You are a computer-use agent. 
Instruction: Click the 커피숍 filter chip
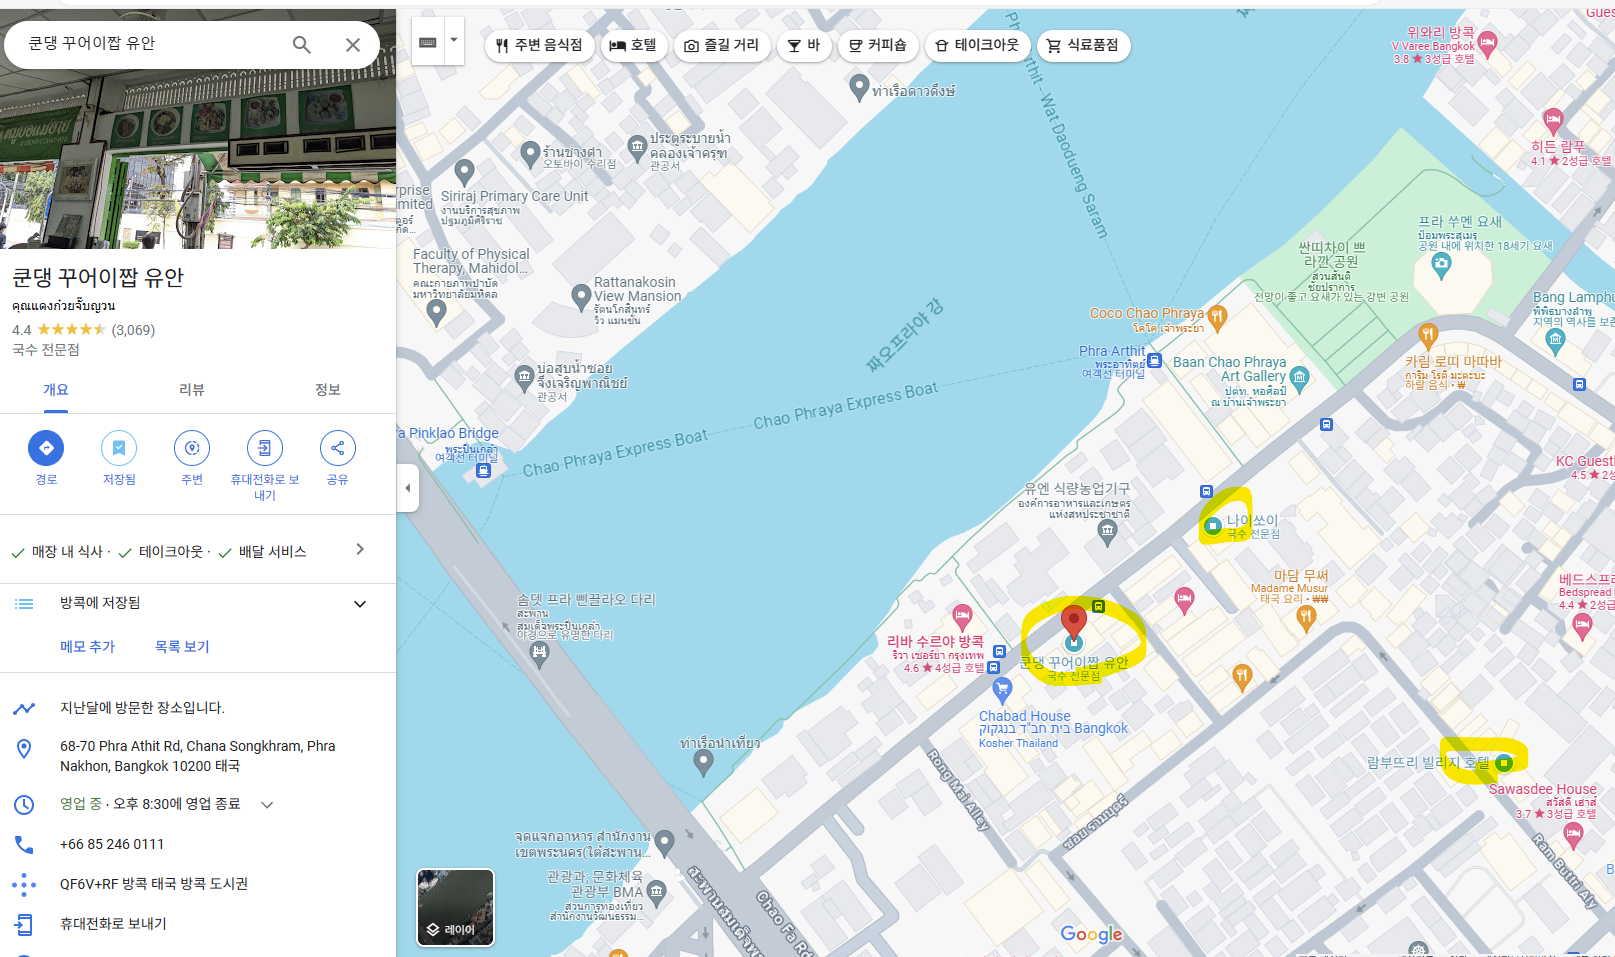(x=878, y=45)
